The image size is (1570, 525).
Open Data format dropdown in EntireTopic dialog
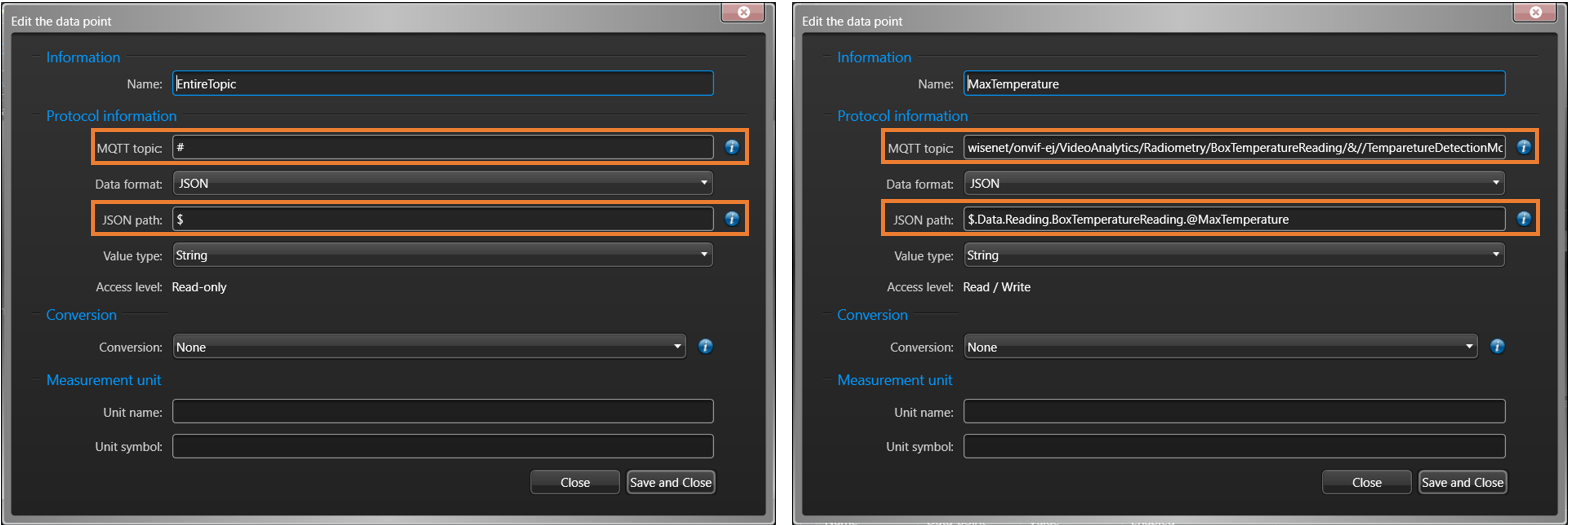442,183
